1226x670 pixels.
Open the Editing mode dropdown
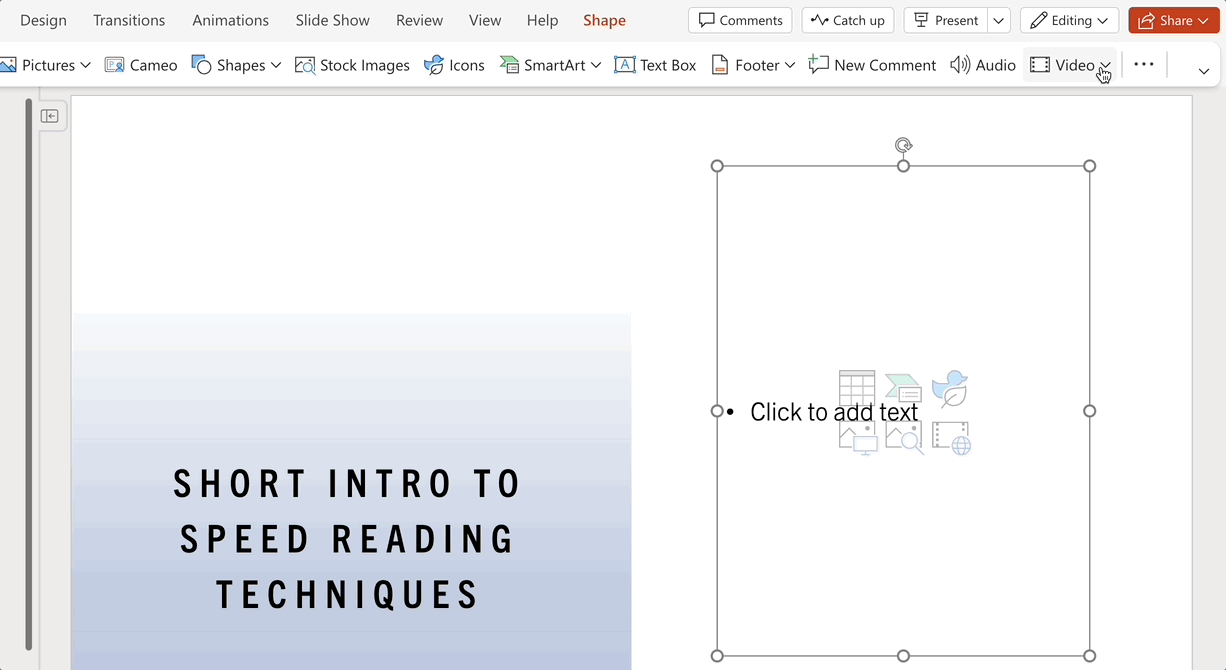coord(1069,20)
